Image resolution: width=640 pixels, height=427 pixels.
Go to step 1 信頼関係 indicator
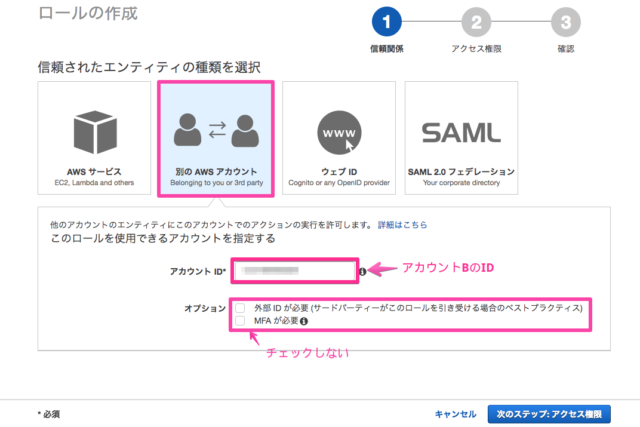point(387,22)
